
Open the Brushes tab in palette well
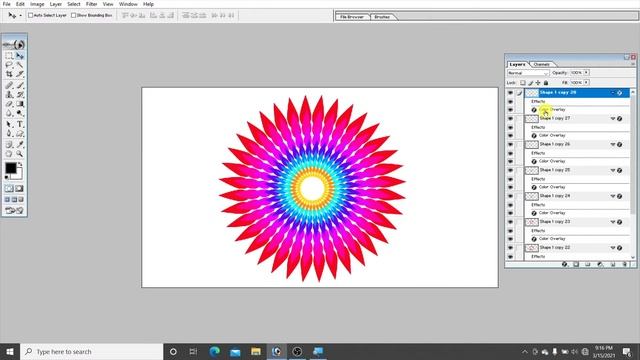[382, 17]
